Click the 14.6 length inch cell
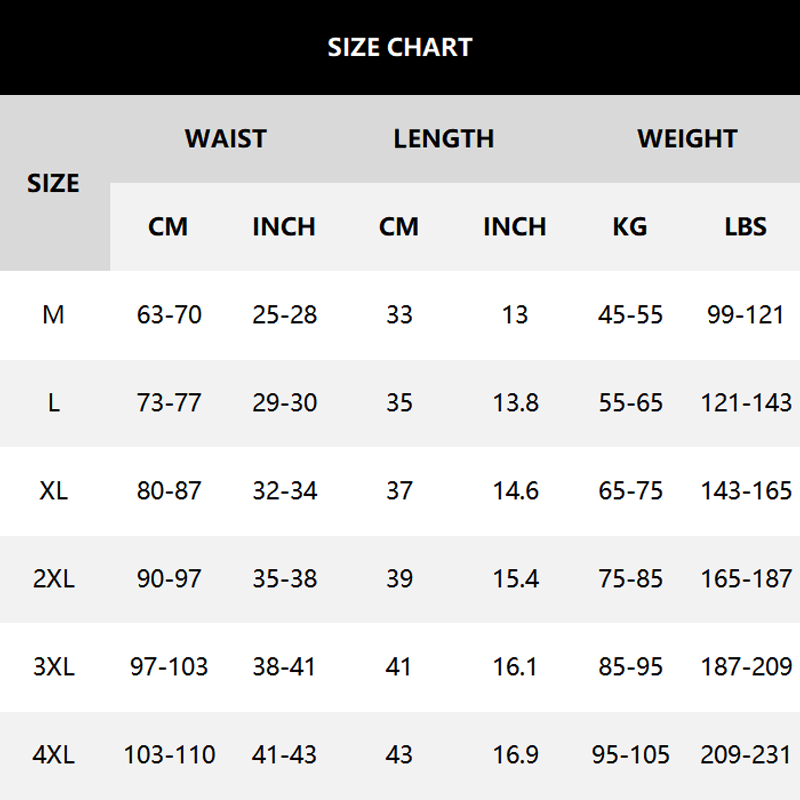 [x=515, y=491]
